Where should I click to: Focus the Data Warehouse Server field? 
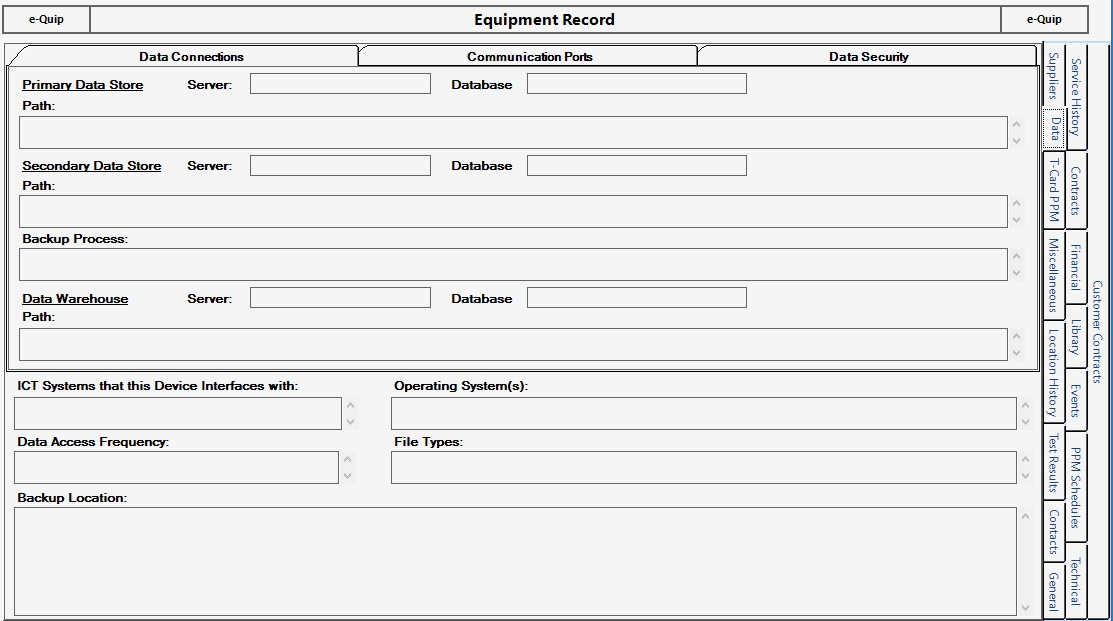340,297
